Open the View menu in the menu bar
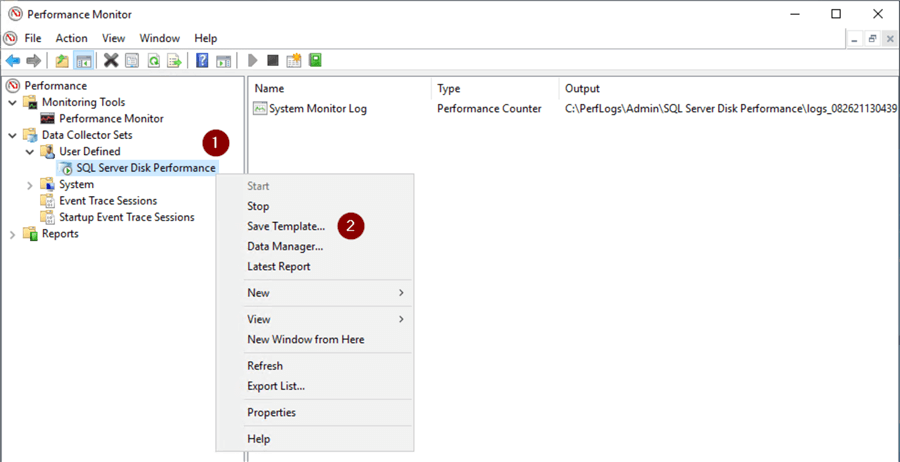900x462 pixels. [114, 38]
